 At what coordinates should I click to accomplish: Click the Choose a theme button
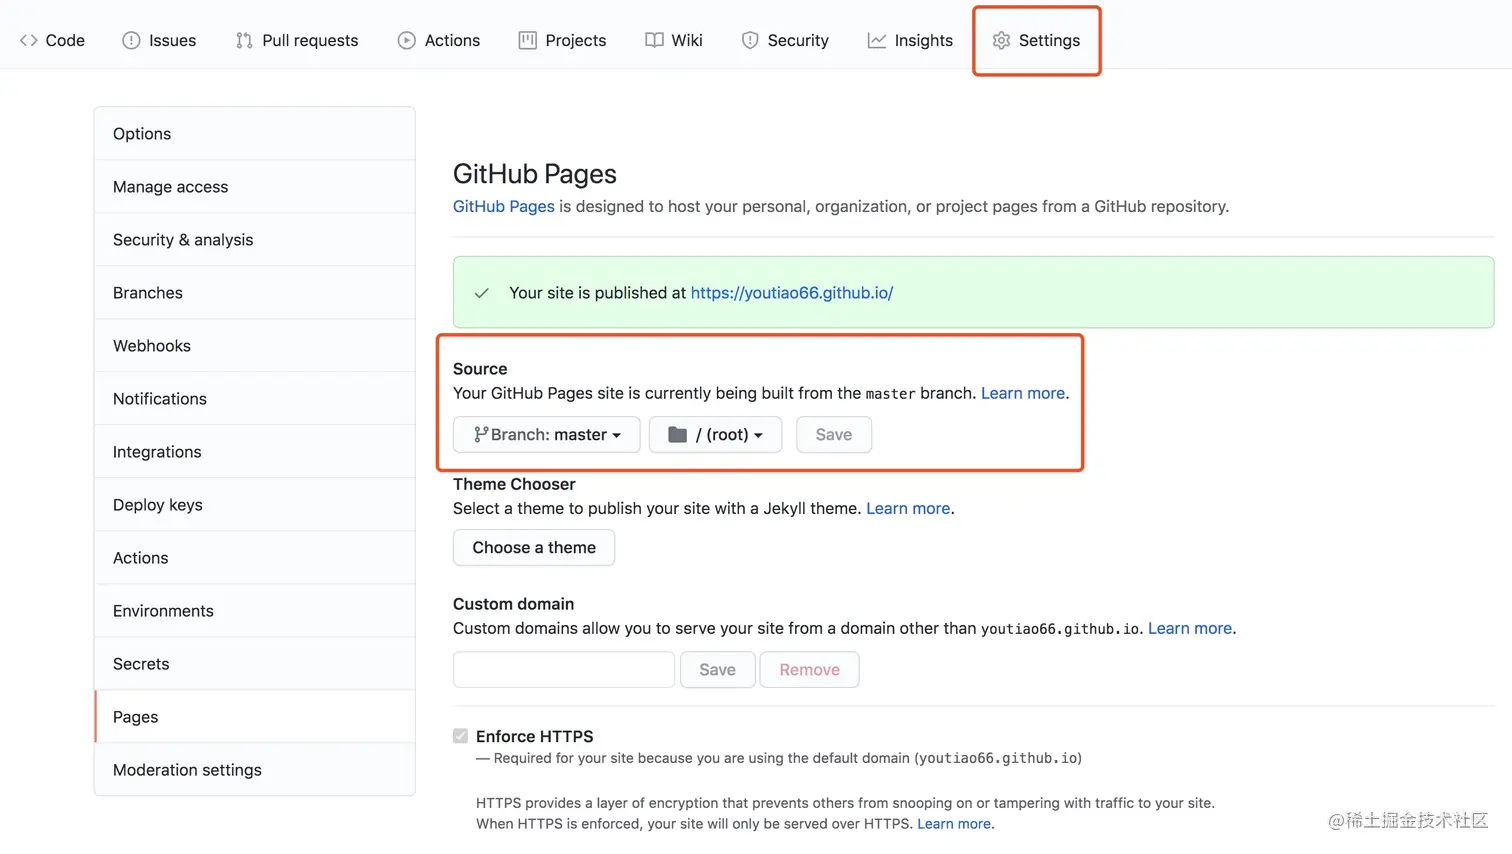(534, 547)
